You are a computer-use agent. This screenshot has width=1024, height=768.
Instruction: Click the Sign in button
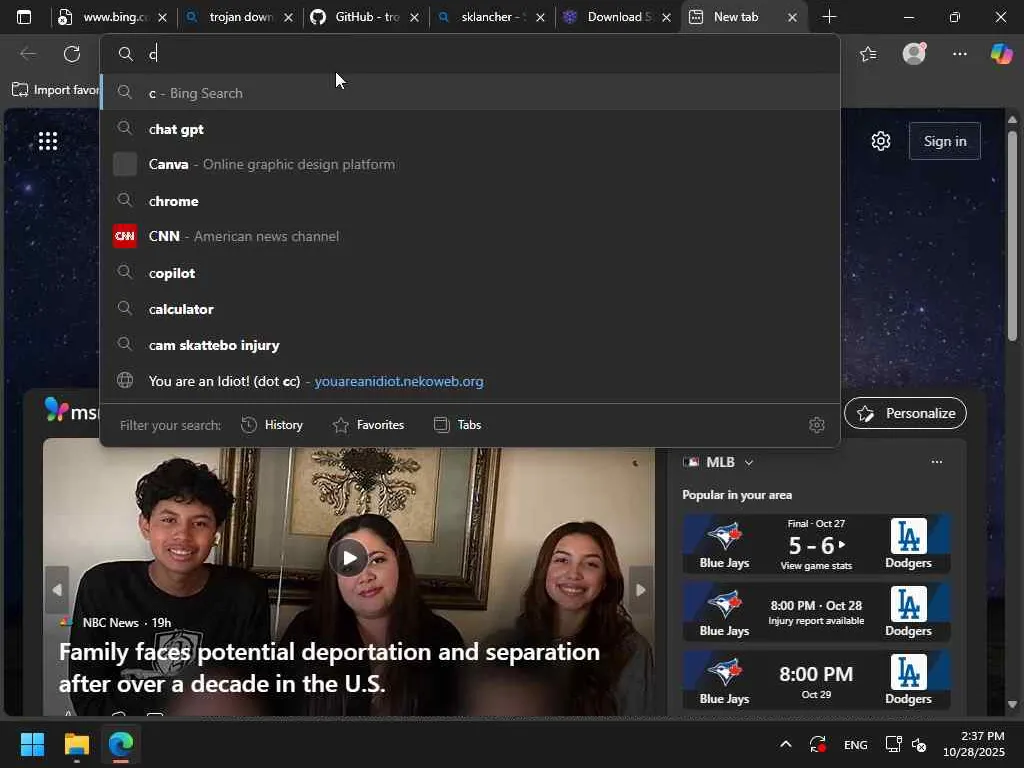pos(944,141)
